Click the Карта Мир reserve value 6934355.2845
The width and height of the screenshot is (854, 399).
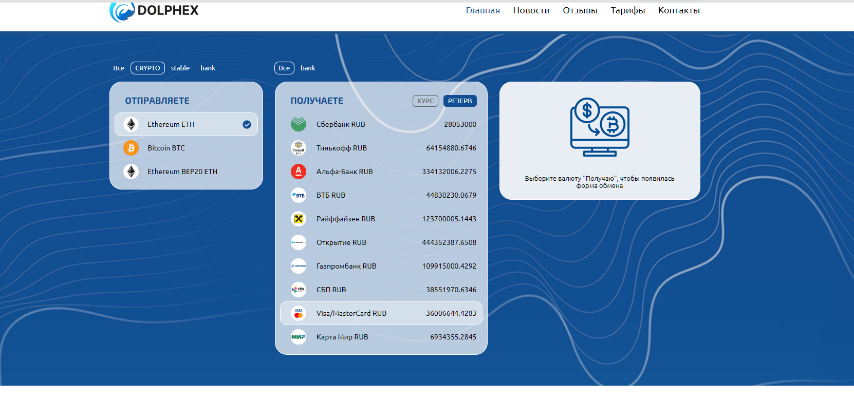pos(453,337)
